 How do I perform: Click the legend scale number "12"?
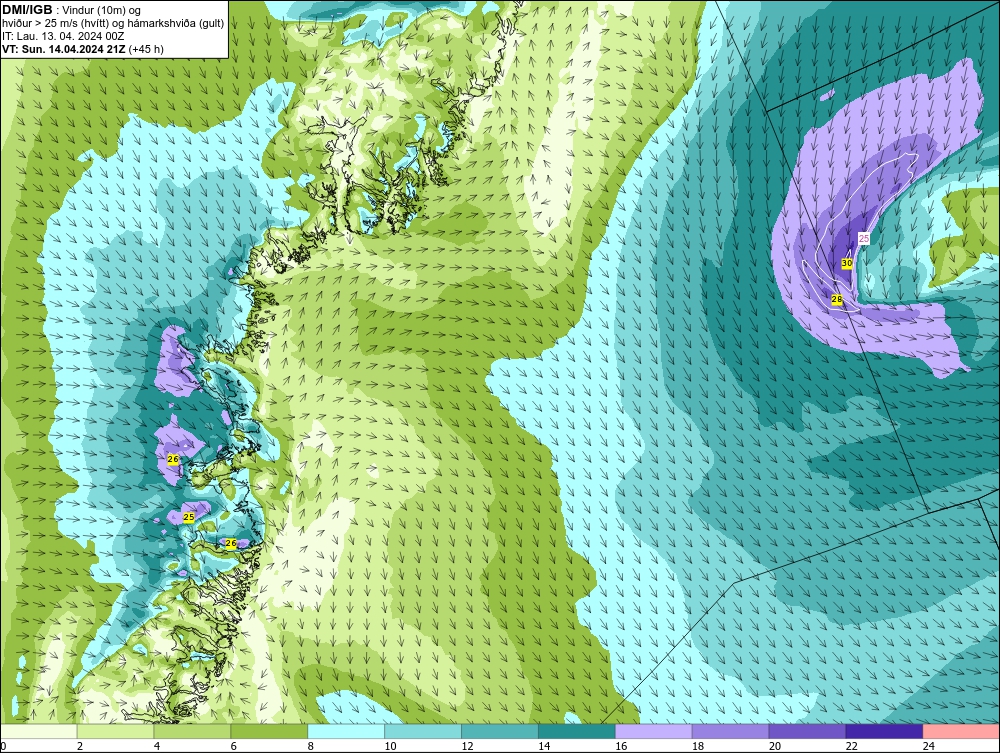click(467, 746)
